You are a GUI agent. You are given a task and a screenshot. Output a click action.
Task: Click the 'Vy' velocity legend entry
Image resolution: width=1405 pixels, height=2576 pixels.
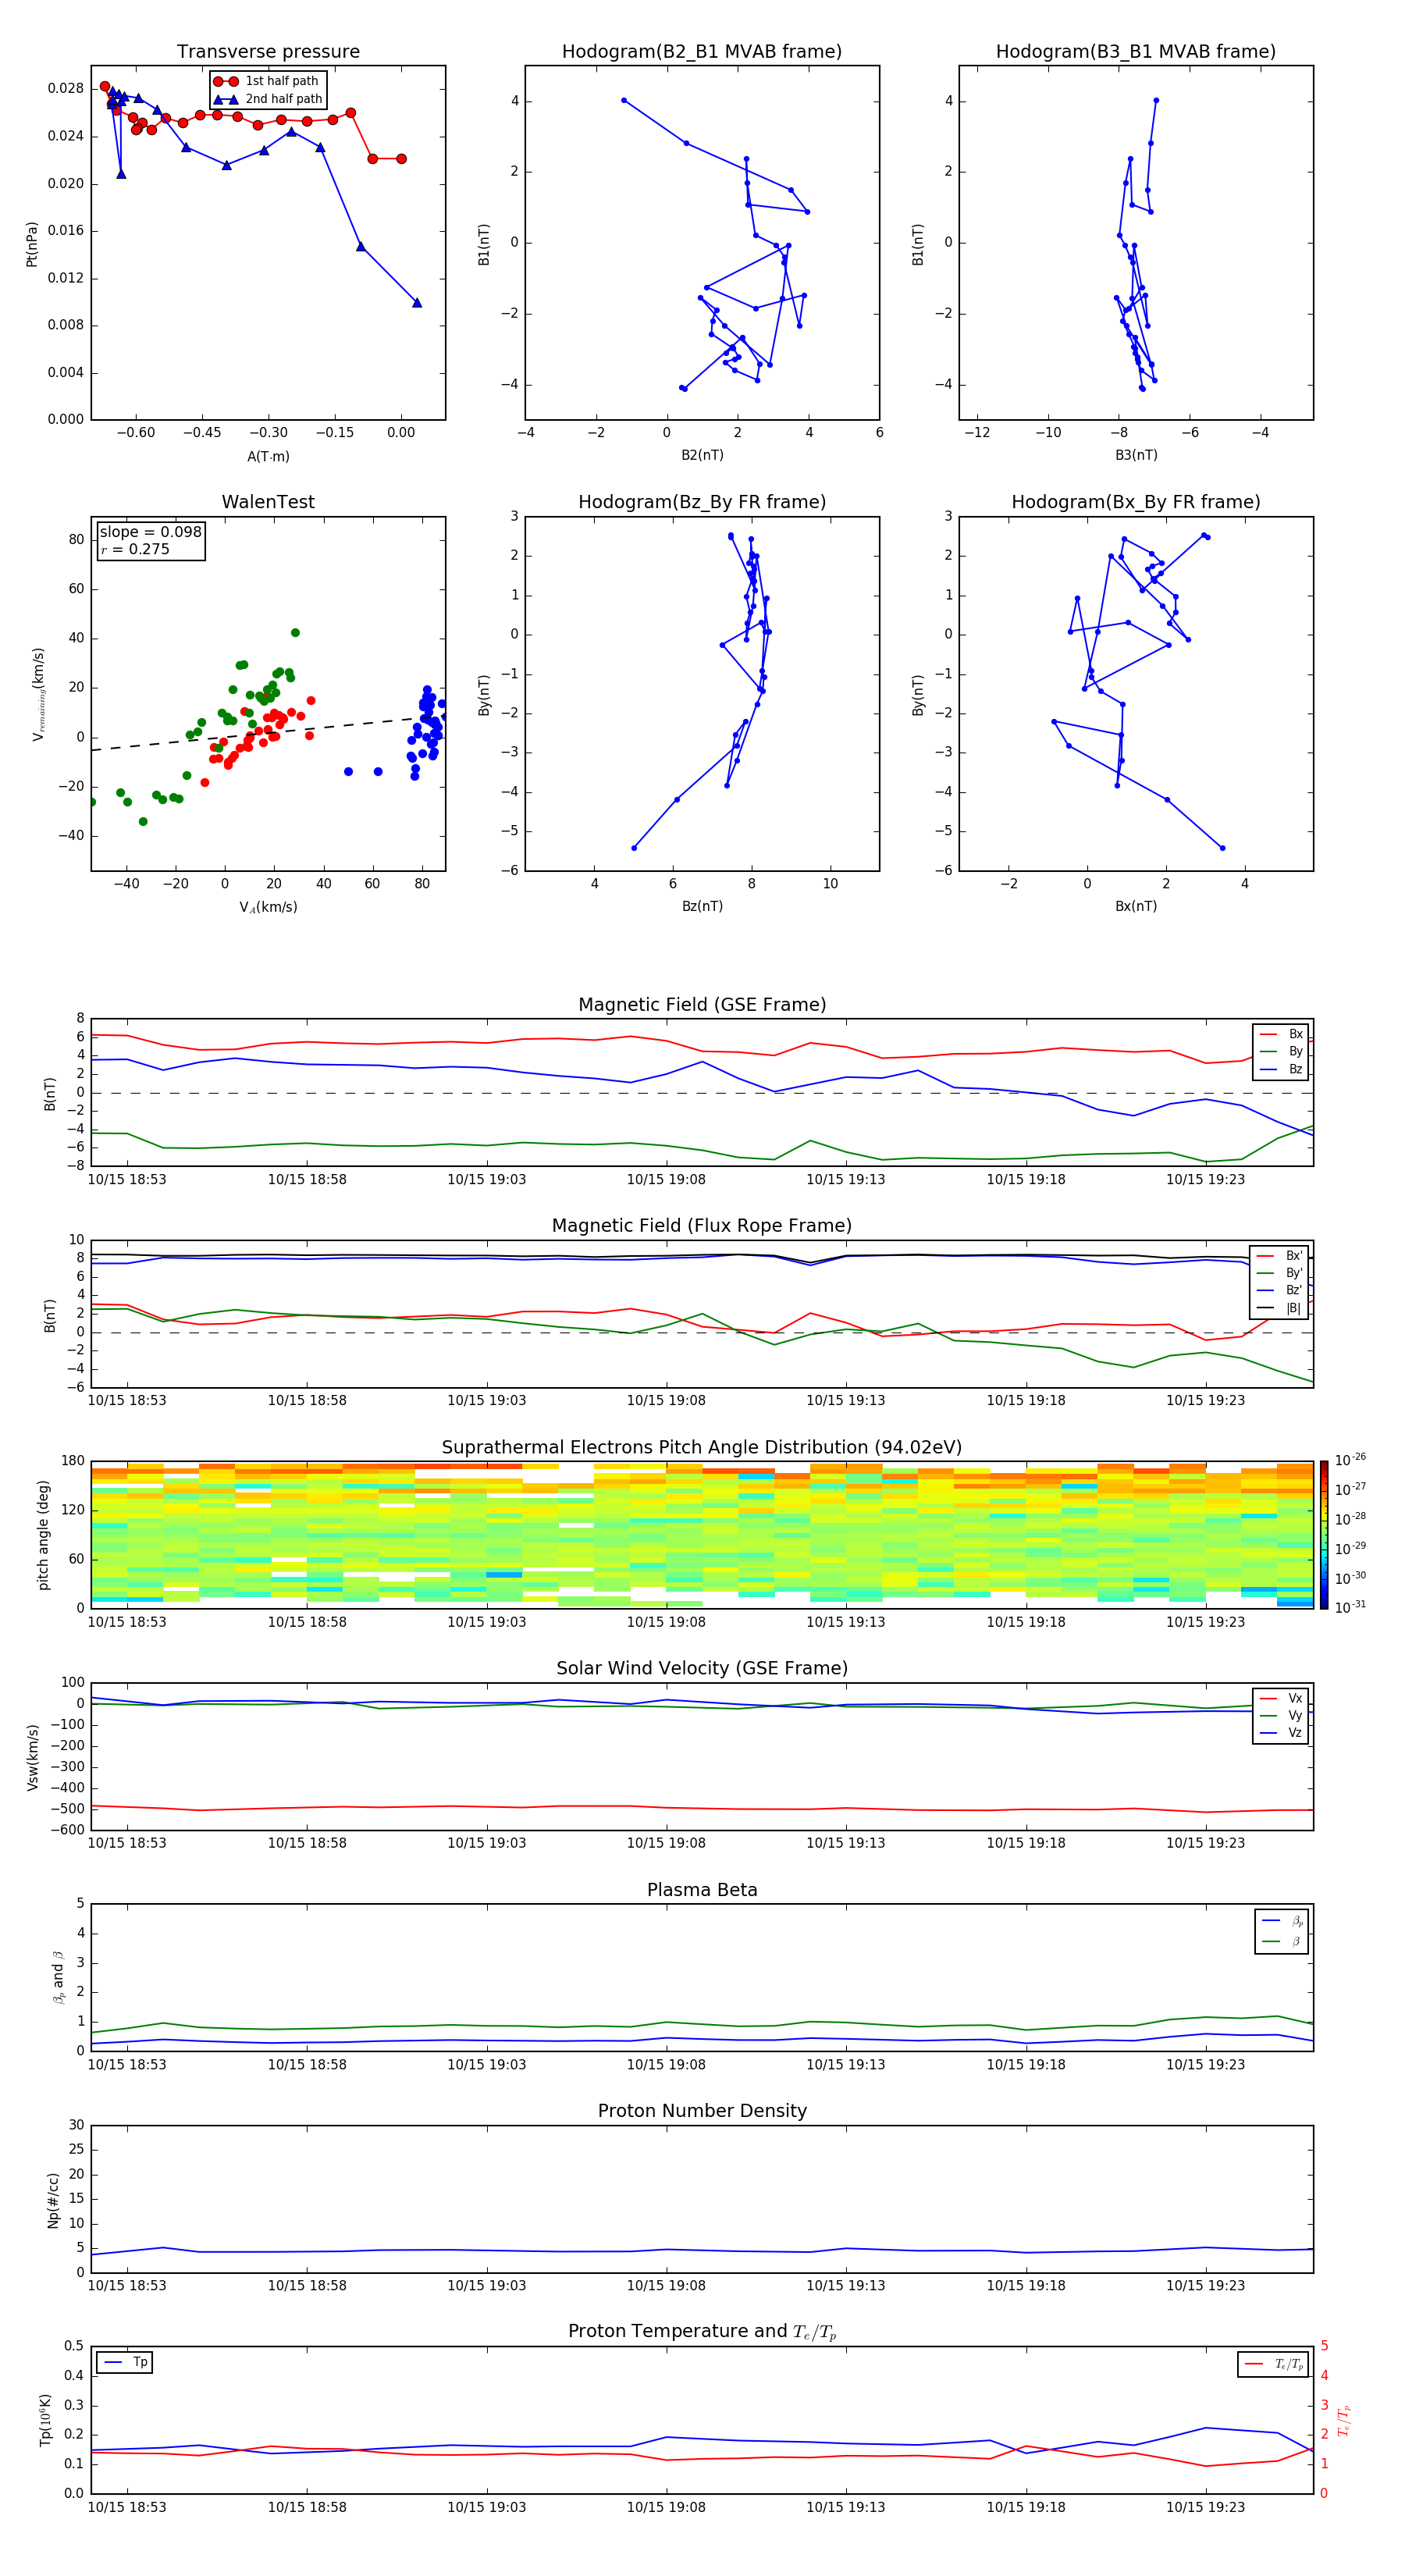(x=1281, y=1715)
